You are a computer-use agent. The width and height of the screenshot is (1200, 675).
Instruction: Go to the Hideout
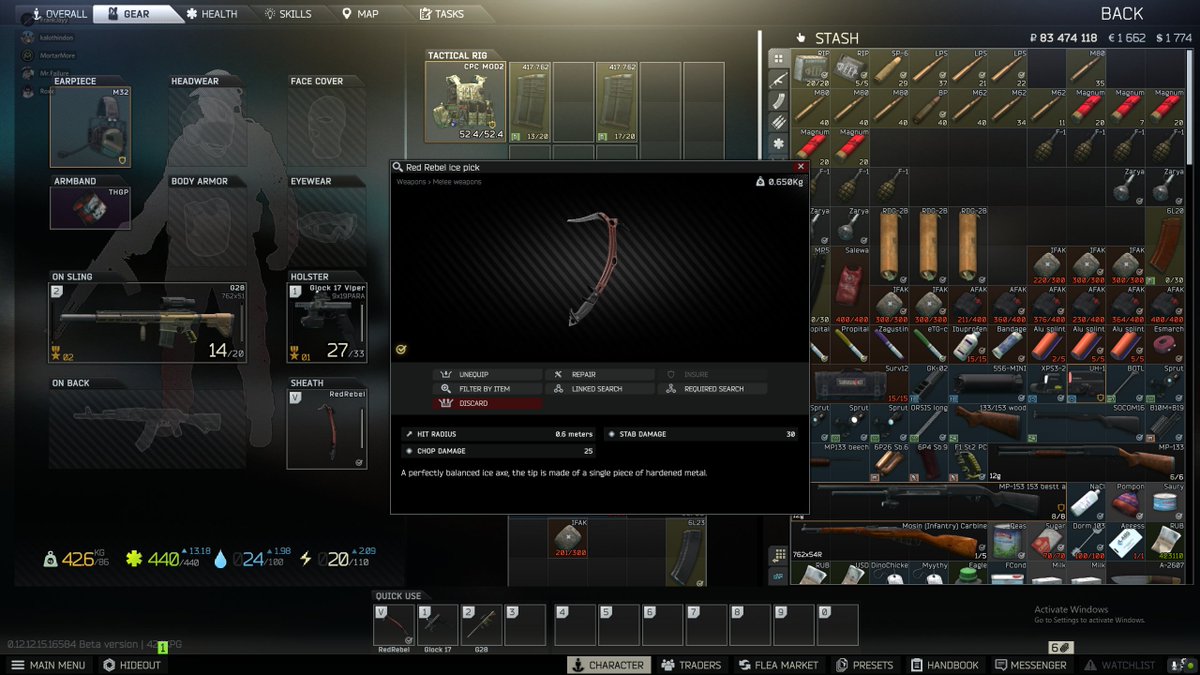[x=132, y=665]
